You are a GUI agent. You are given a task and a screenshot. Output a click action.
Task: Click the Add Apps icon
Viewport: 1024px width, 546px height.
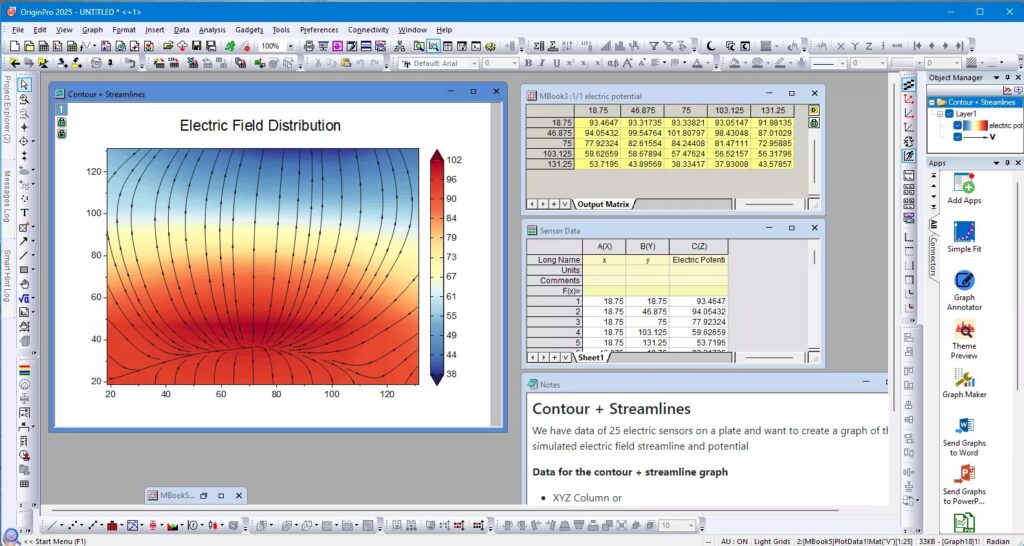click(x=964, y=186)
